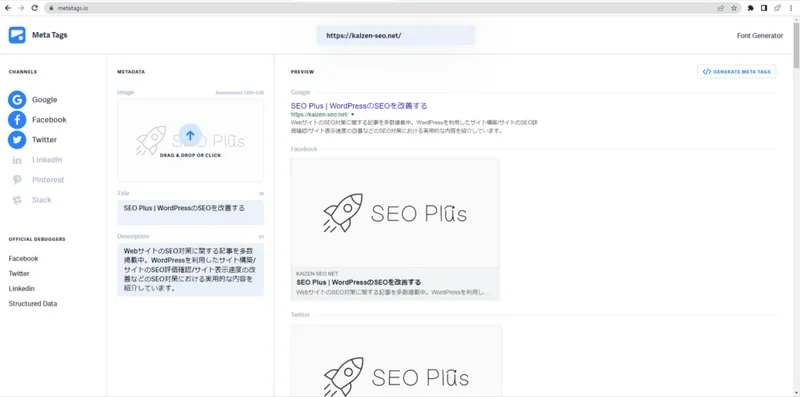Click the Google preview title link

click(359, 106)
